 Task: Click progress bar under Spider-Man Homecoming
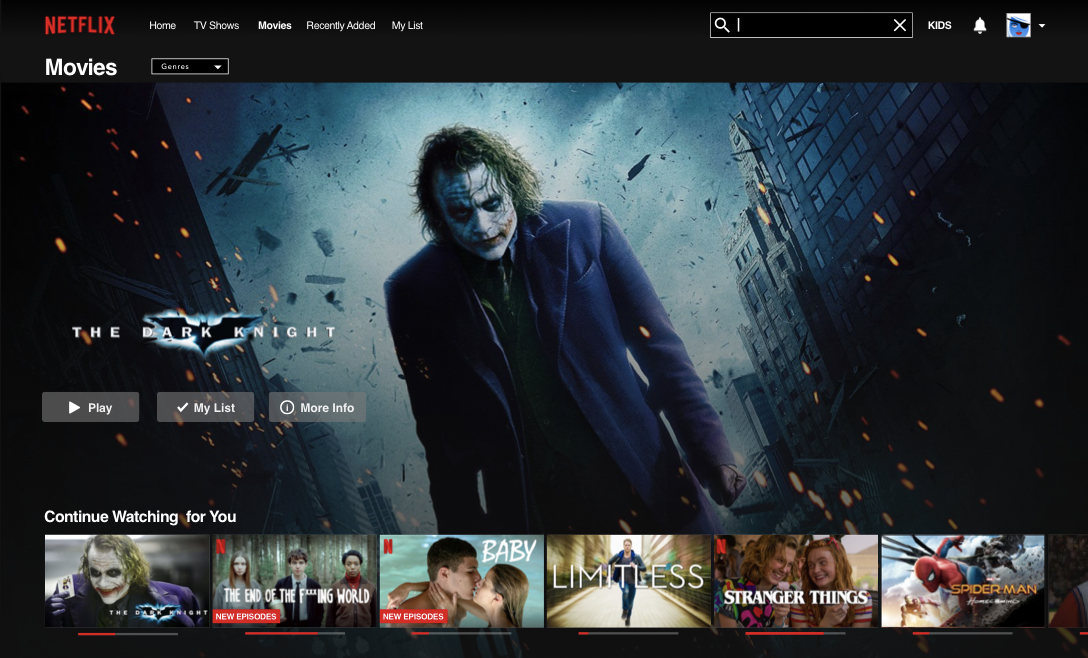[963, 634]
